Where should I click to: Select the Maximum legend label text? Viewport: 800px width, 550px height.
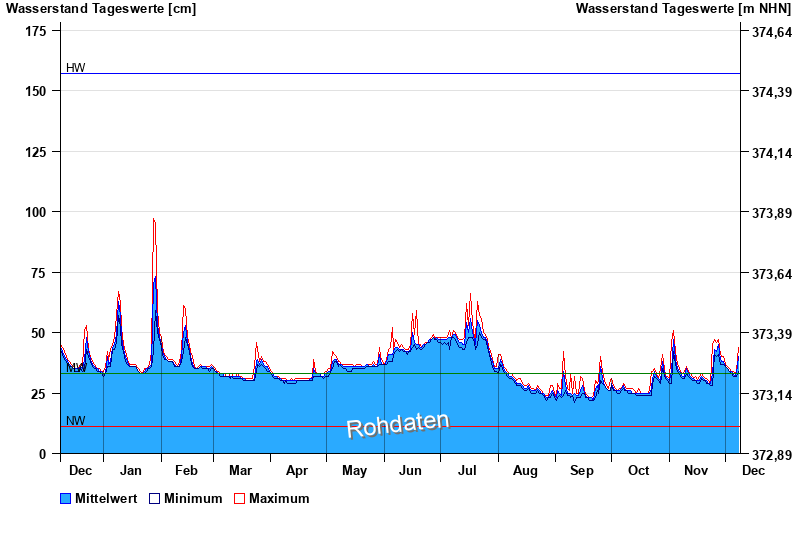tap(279, 498)
